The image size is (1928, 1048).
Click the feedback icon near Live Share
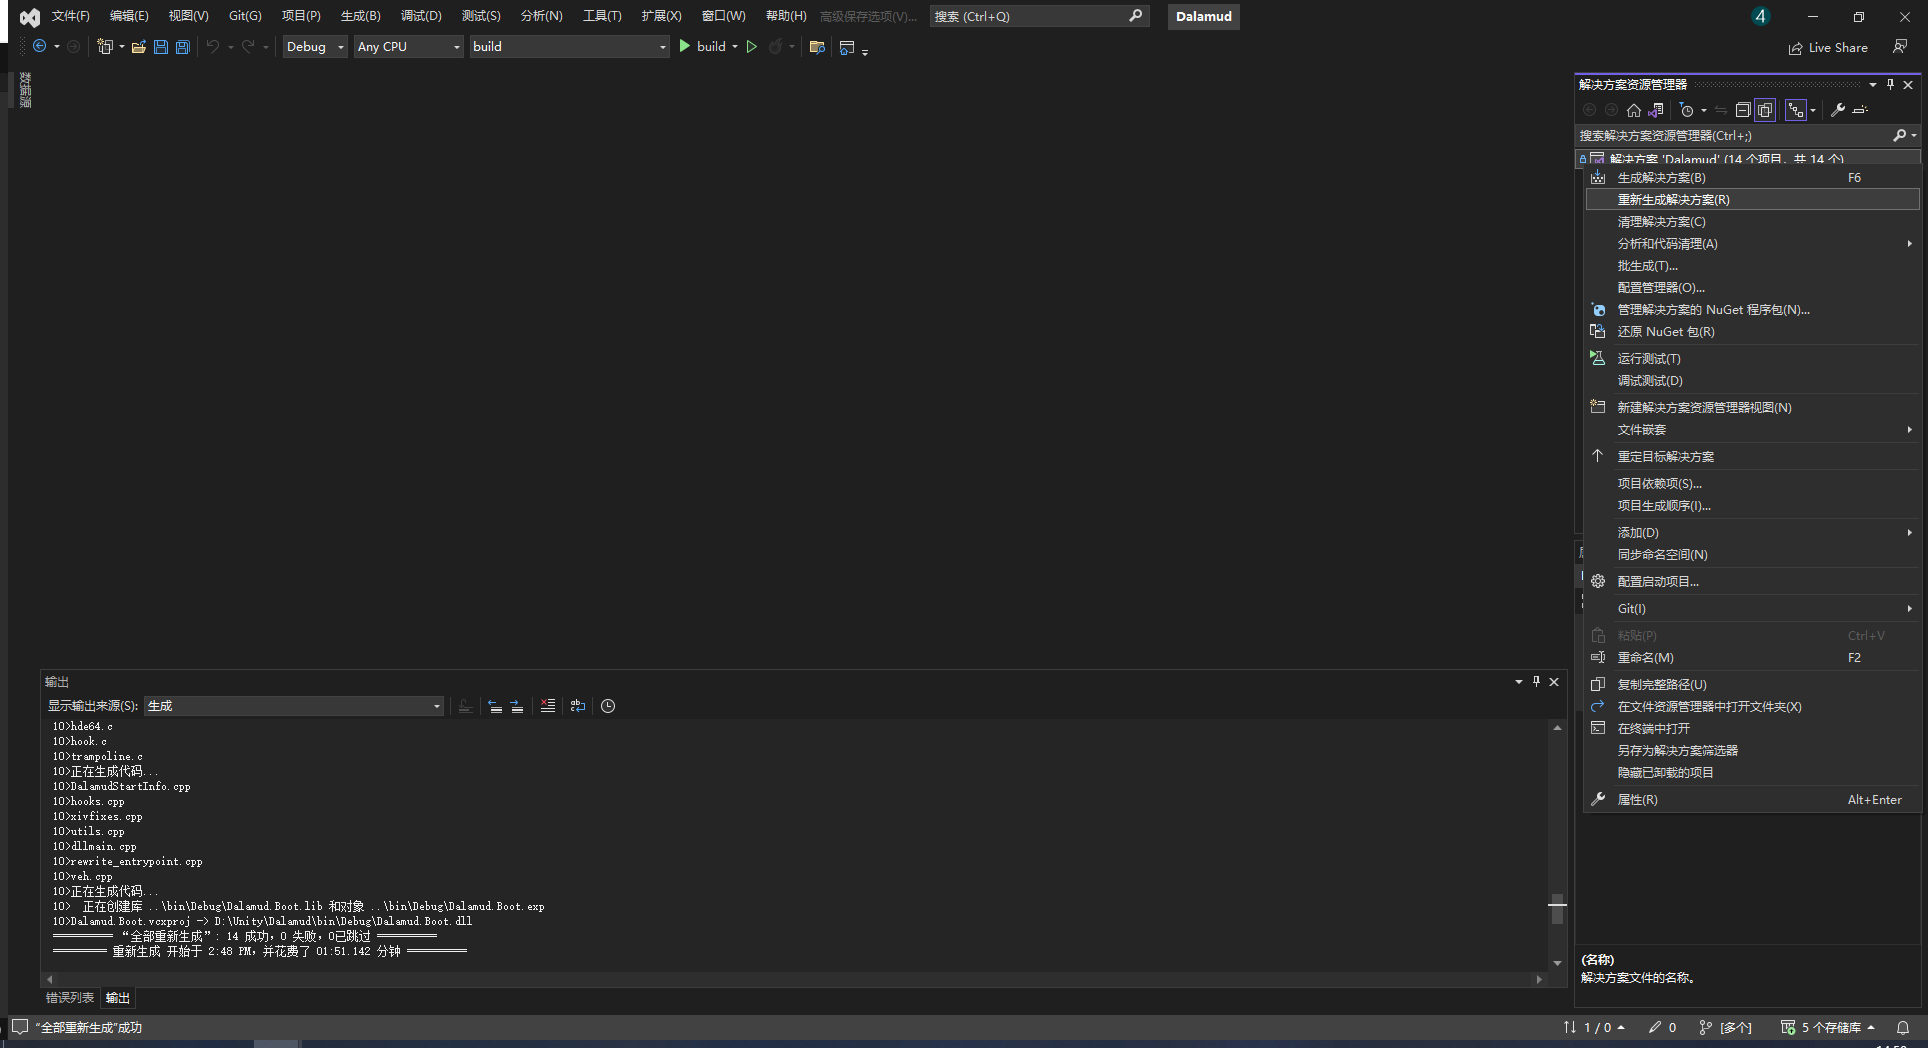[x=1900, y=47]
